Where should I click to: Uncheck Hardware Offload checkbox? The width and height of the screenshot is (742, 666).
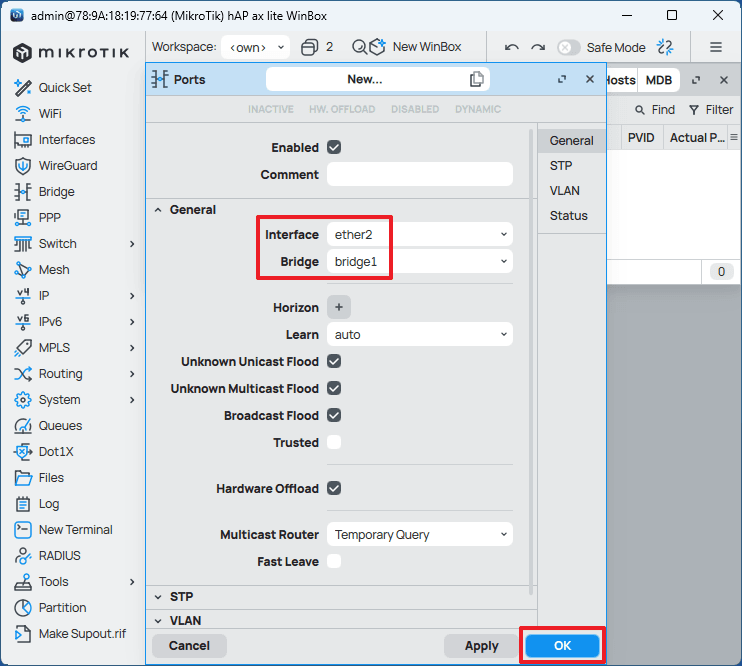coord(334,489)
